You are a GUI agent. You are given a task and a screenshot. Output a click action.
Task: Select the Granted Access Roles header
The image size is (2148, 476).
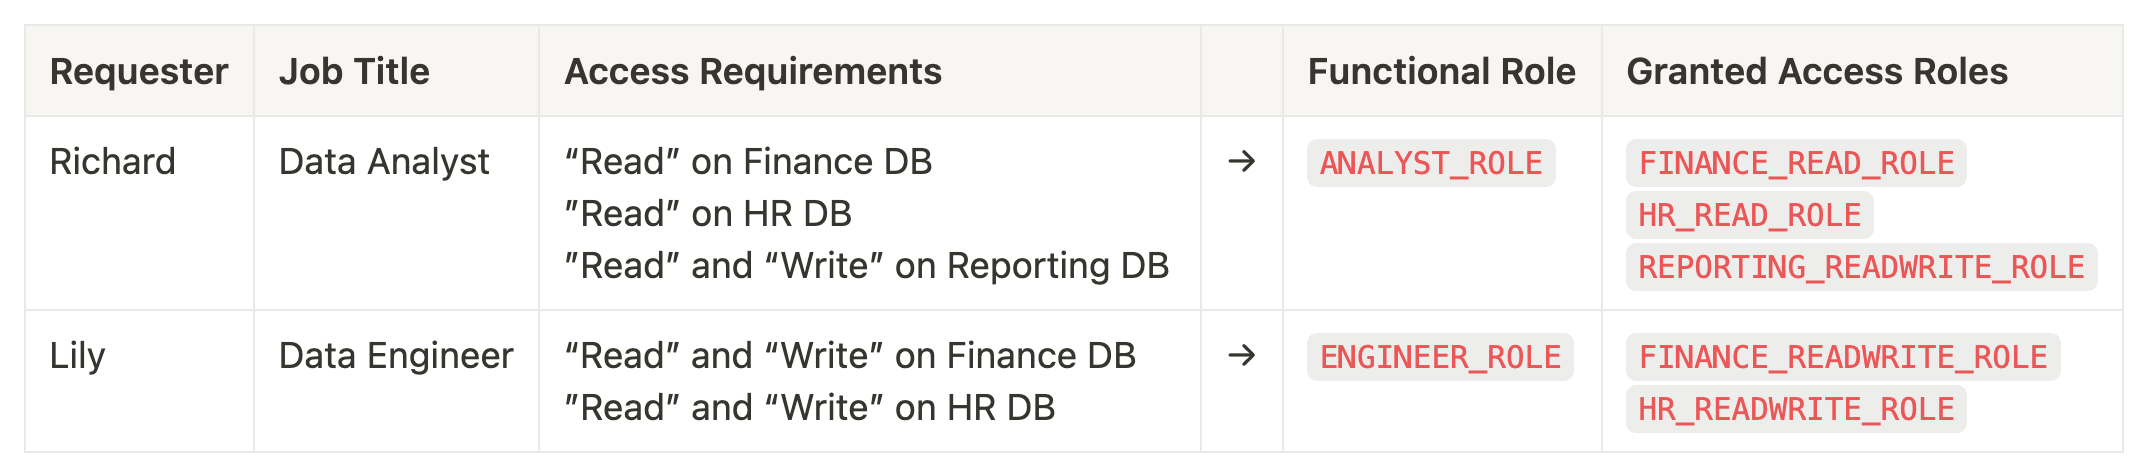(1816, 72)
